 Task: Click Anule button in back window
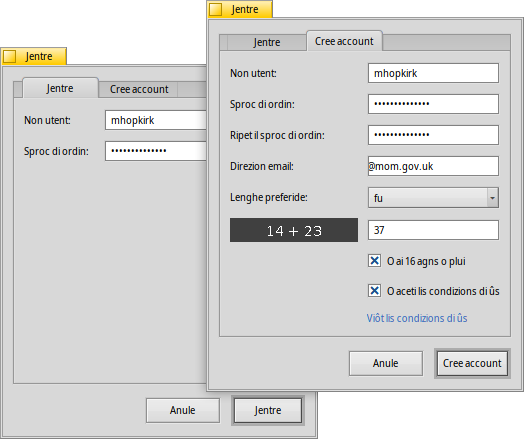[182, 410]
